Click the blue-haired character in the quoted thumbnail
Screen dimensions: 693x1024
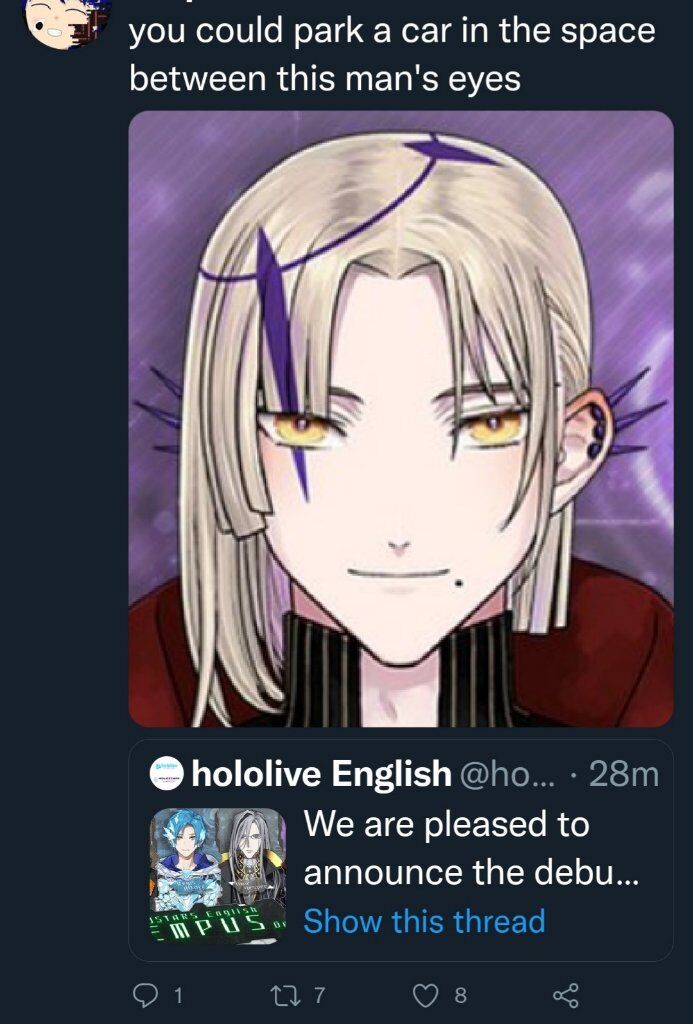(x=185, y=857)
